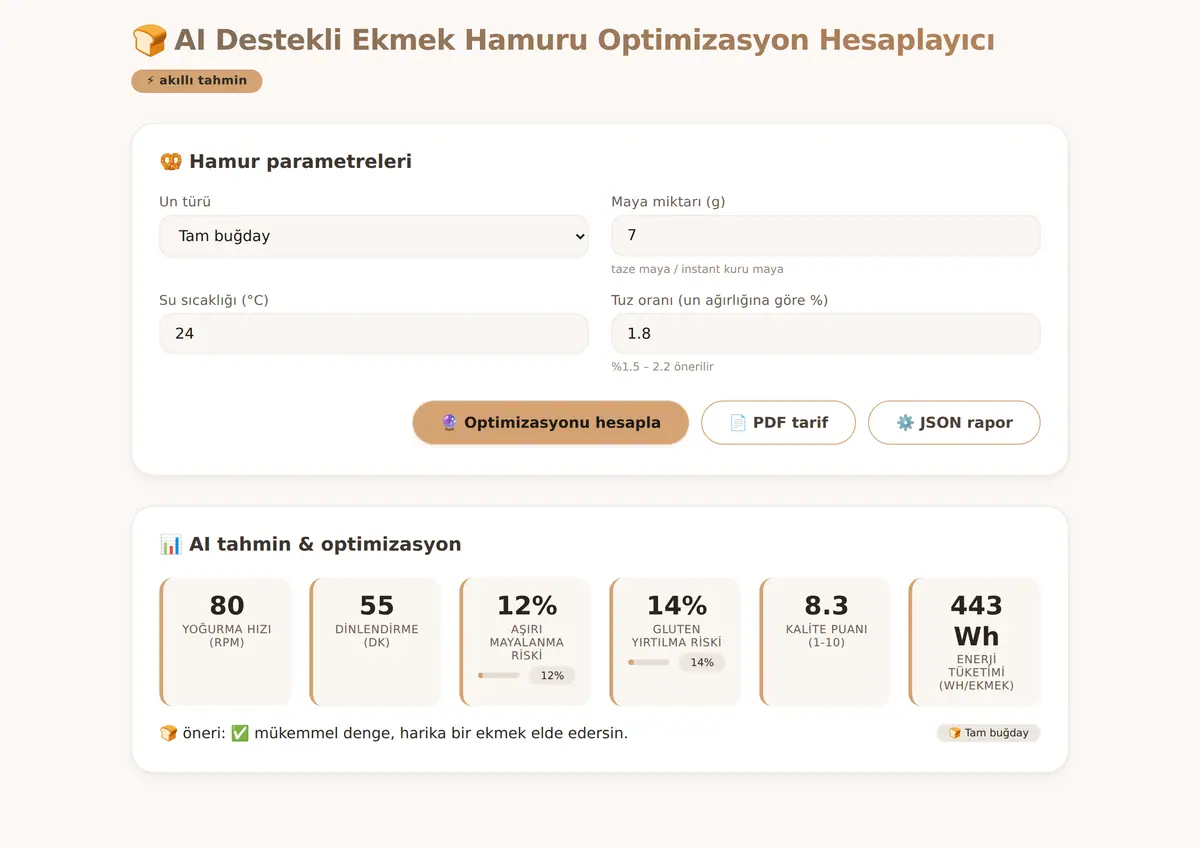Click the 'Maya miktarı (g)' label
This screenshot has height=848, width=1200.
click(x=669, y=202)
